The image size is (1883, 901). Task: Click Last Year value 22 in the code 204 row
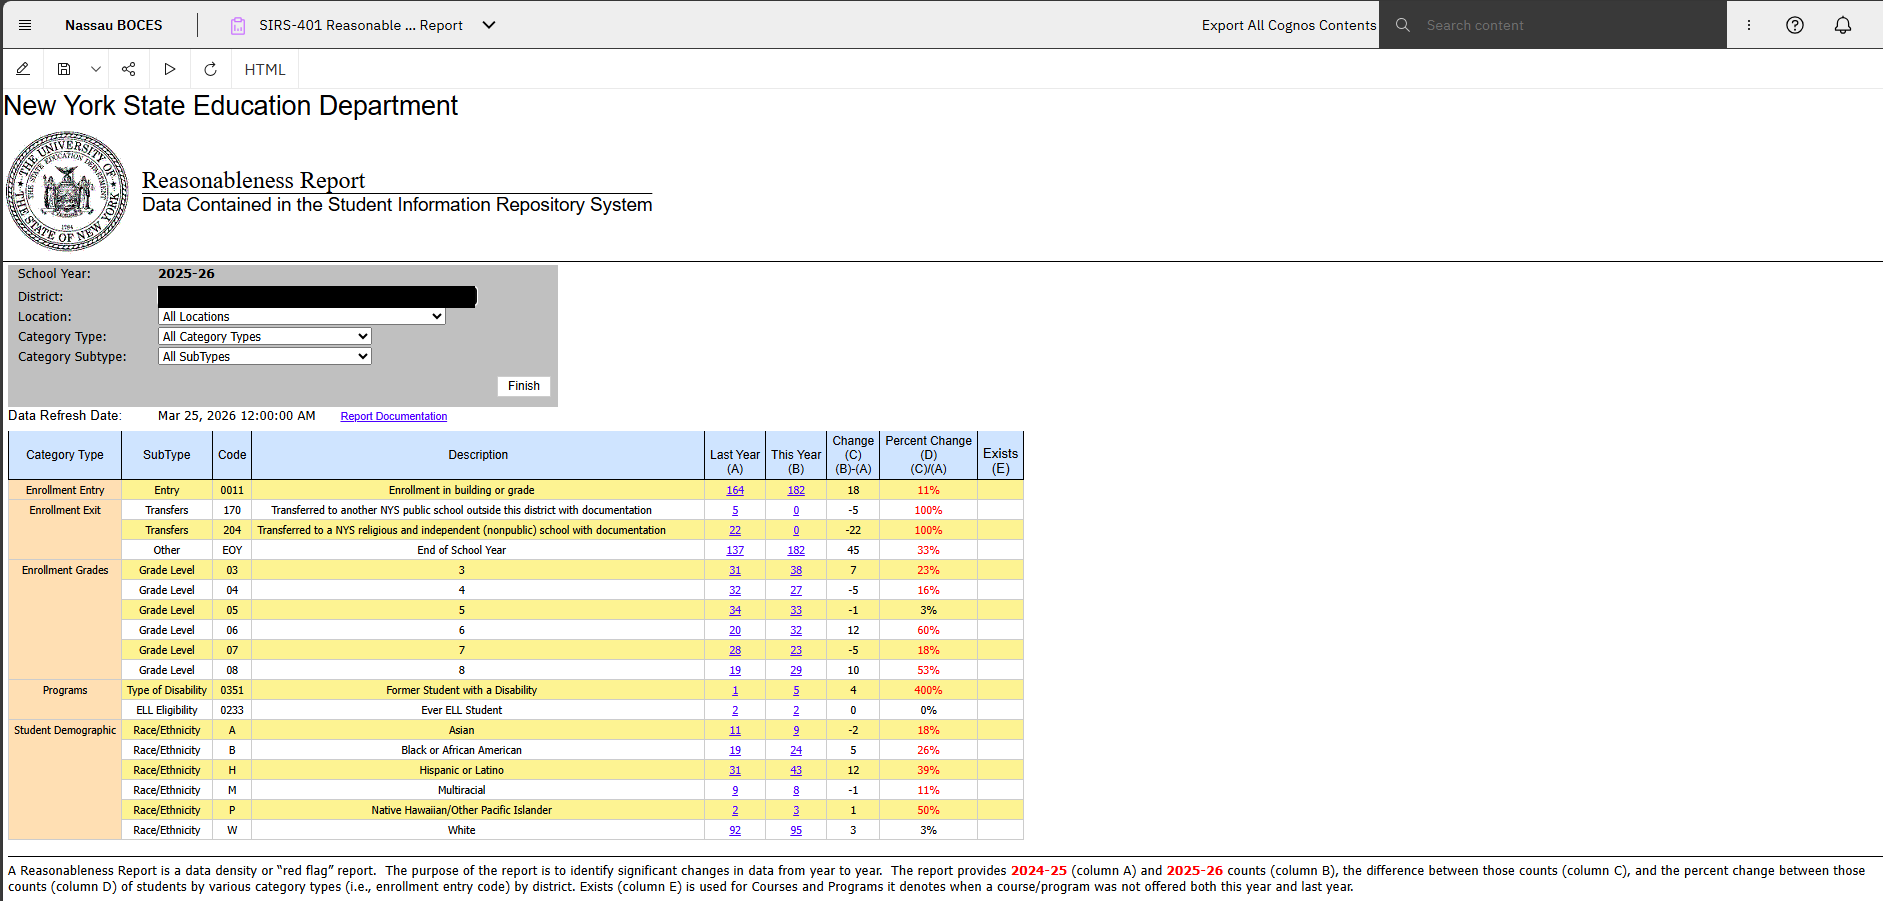coord(735,530)
